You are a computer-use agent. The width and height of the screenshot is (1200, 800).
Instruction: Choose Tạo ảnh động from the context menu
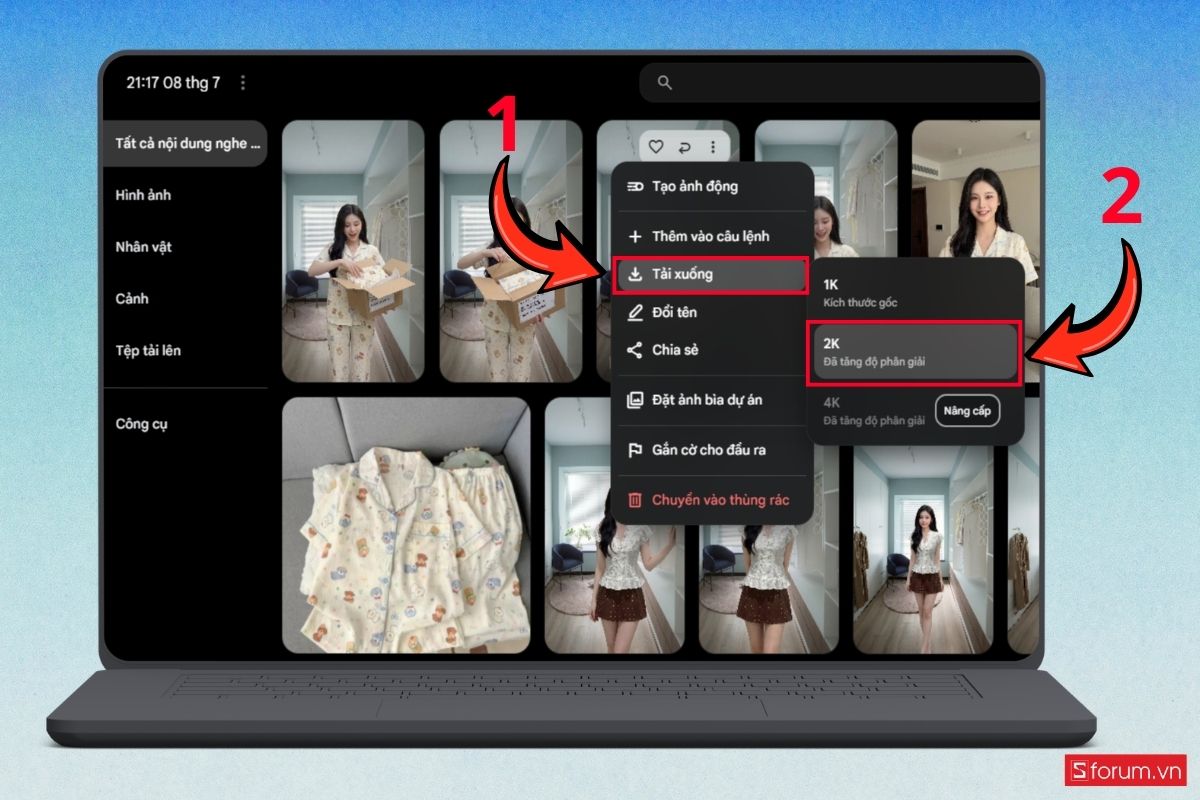pos(711,186)
